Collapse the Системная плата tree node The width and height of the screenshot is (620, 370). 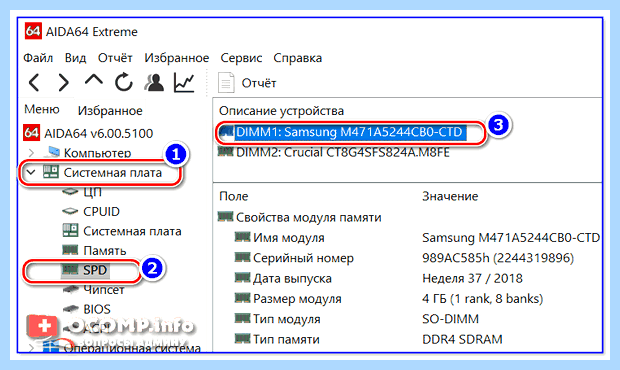click(31, 172)
